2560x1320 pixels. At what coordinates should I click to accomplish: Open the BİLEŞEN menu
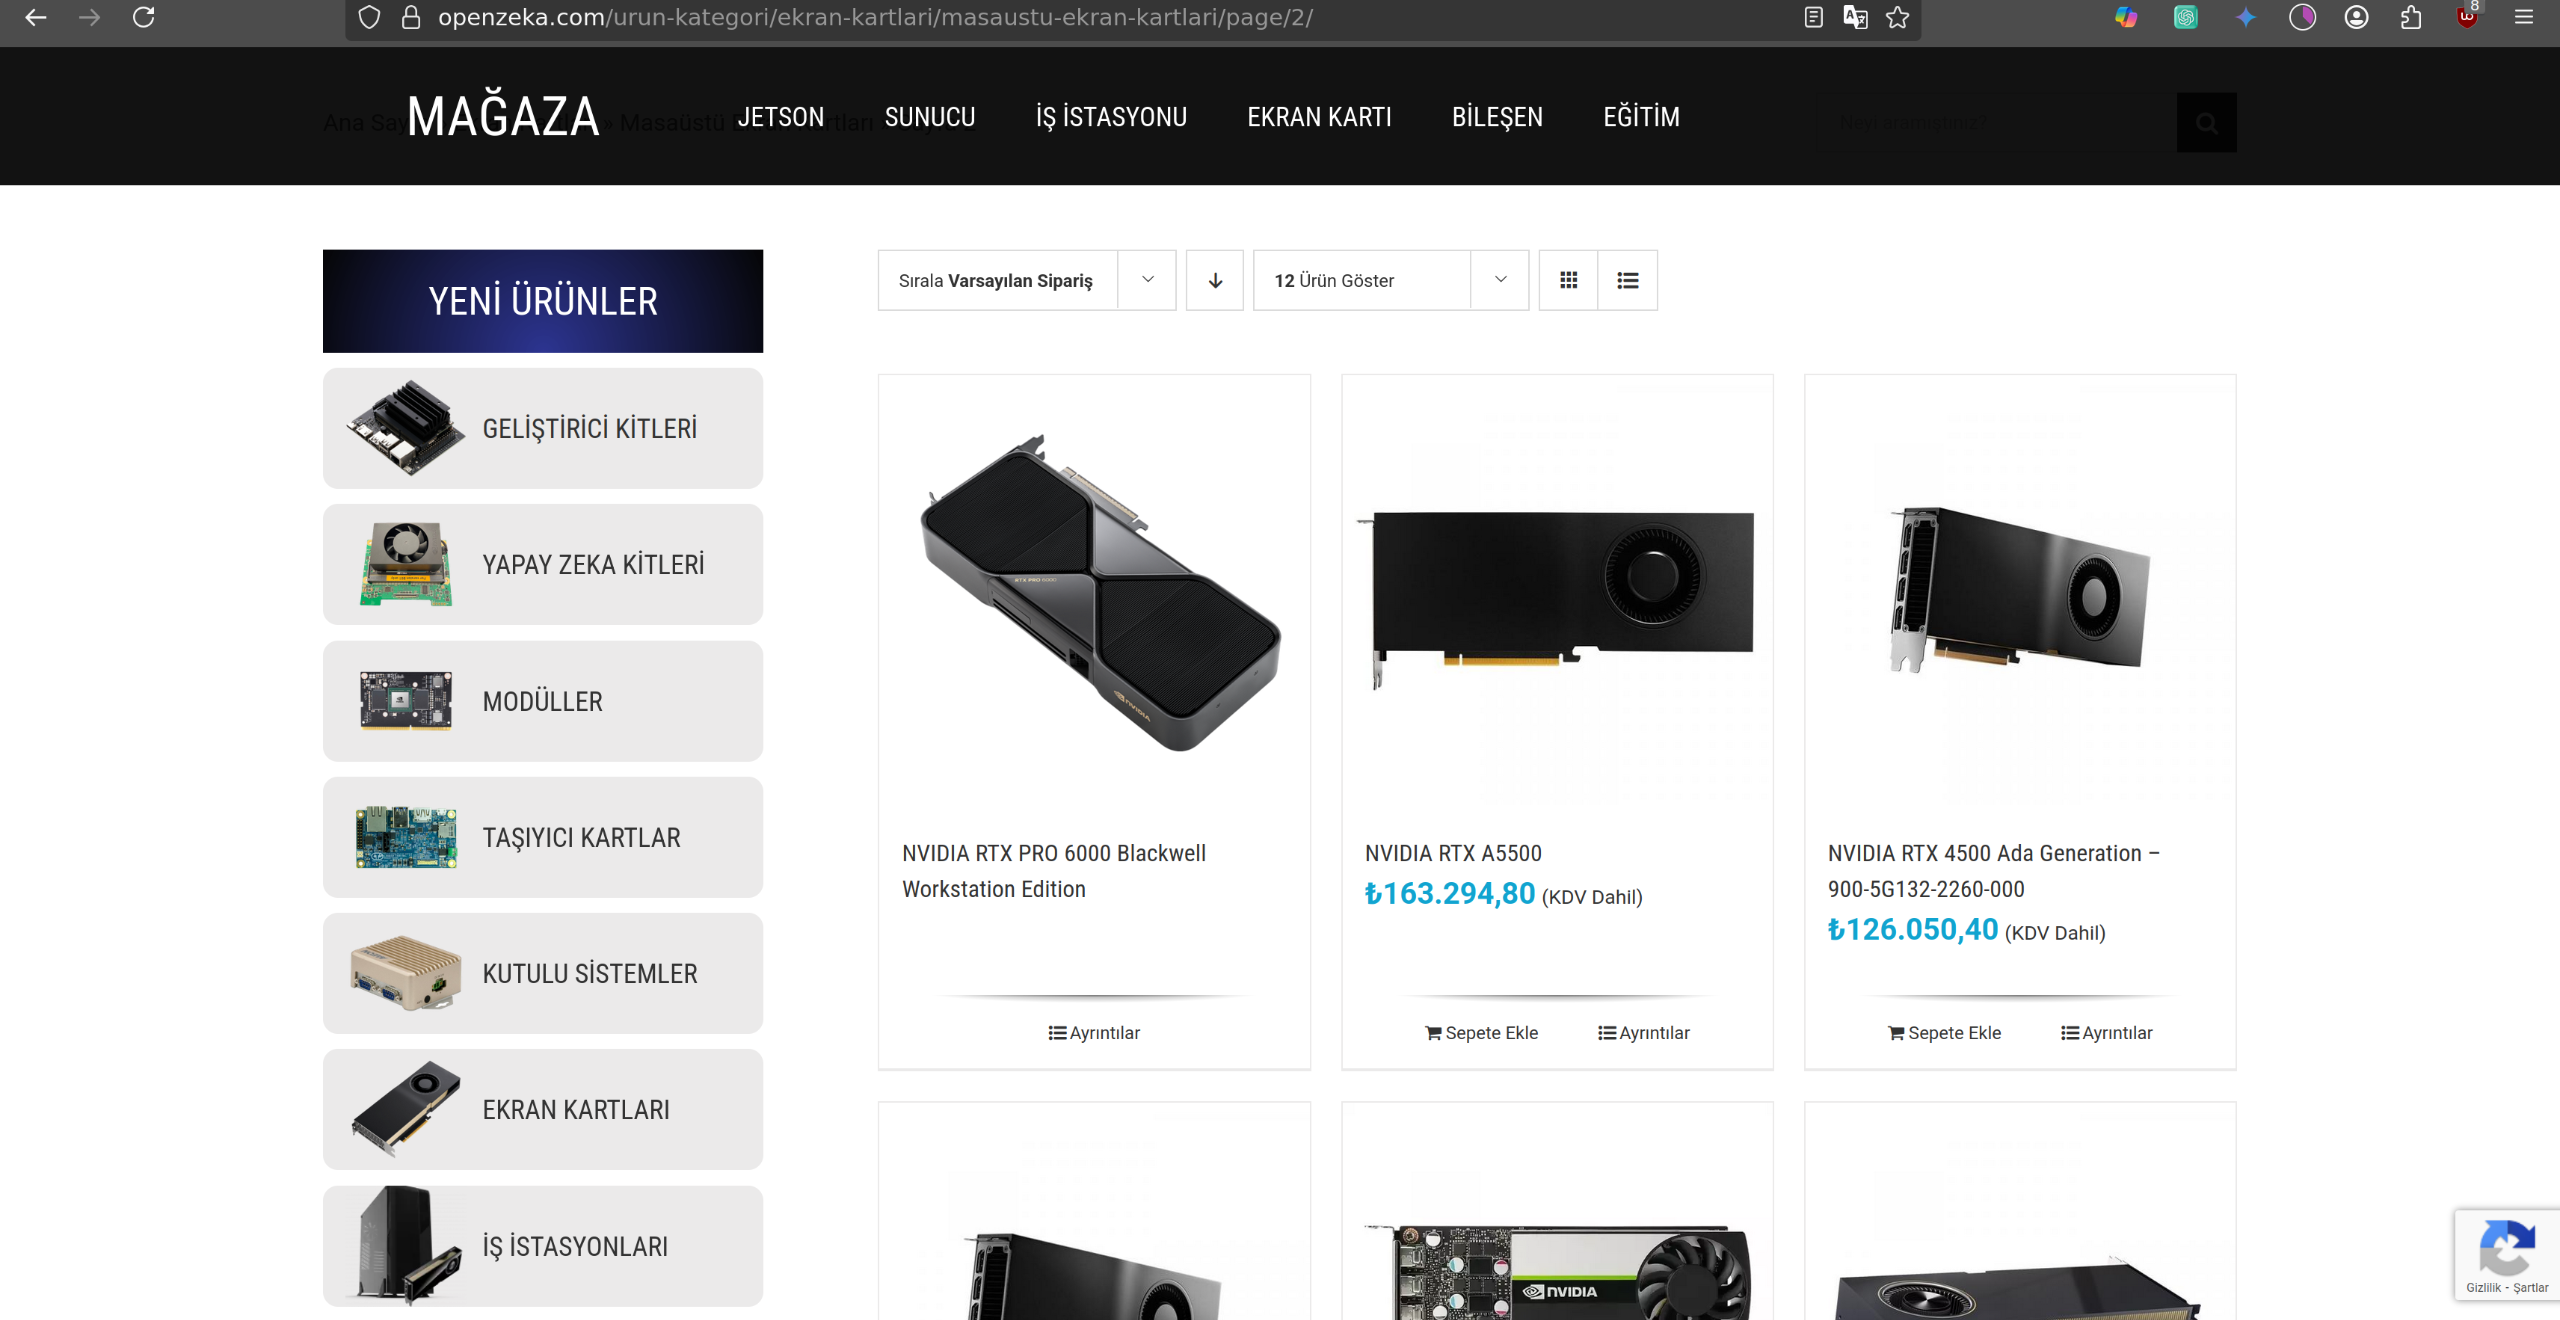(1497, 117)
